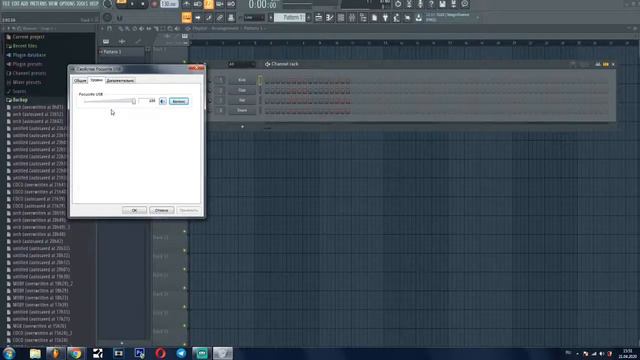Click the Windows Start button
The image size is (640, 360).
pos(9,353)
